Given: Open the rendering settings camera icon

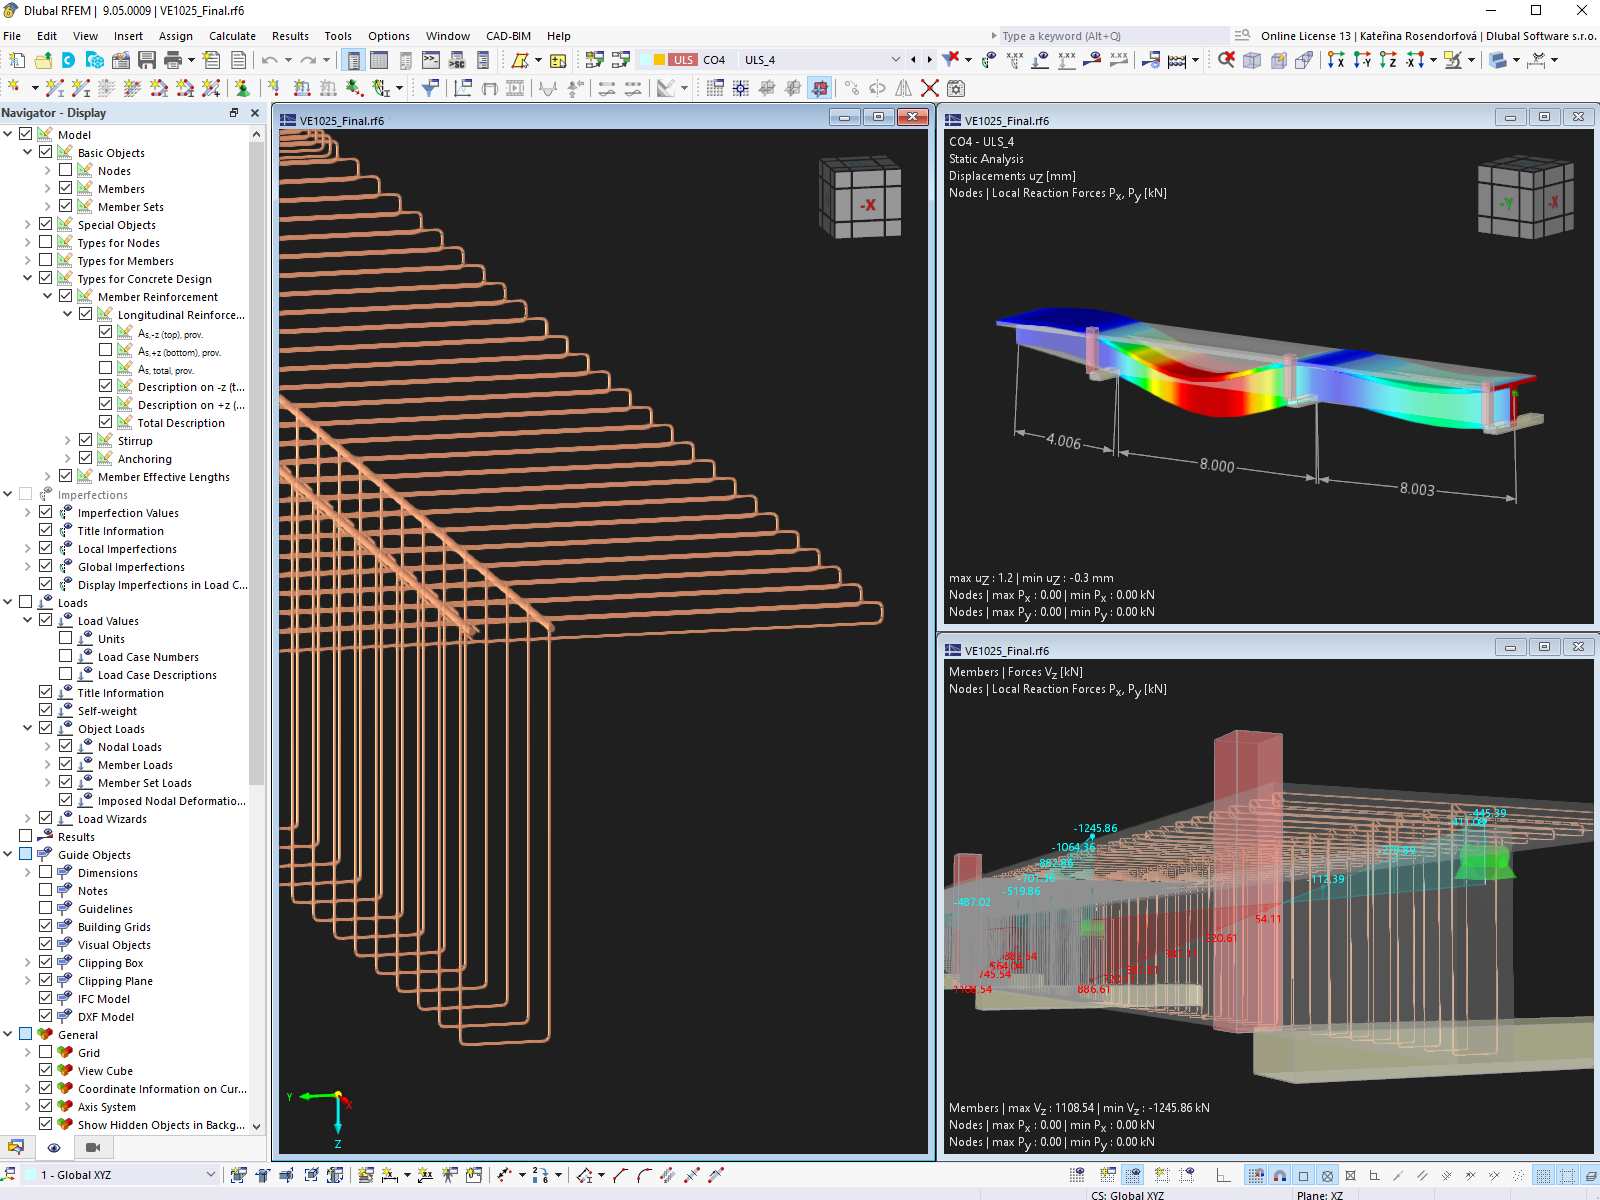Looking at the screenshot, I should (x=956, y=88).
